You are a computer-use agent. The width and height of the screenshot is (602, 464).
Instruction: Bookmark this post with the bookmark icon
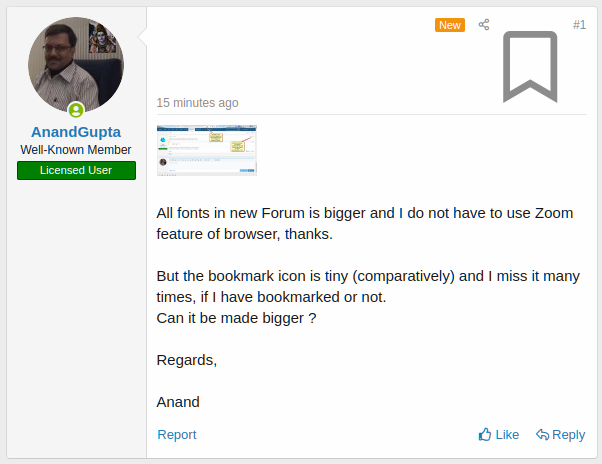pos(529,66)
